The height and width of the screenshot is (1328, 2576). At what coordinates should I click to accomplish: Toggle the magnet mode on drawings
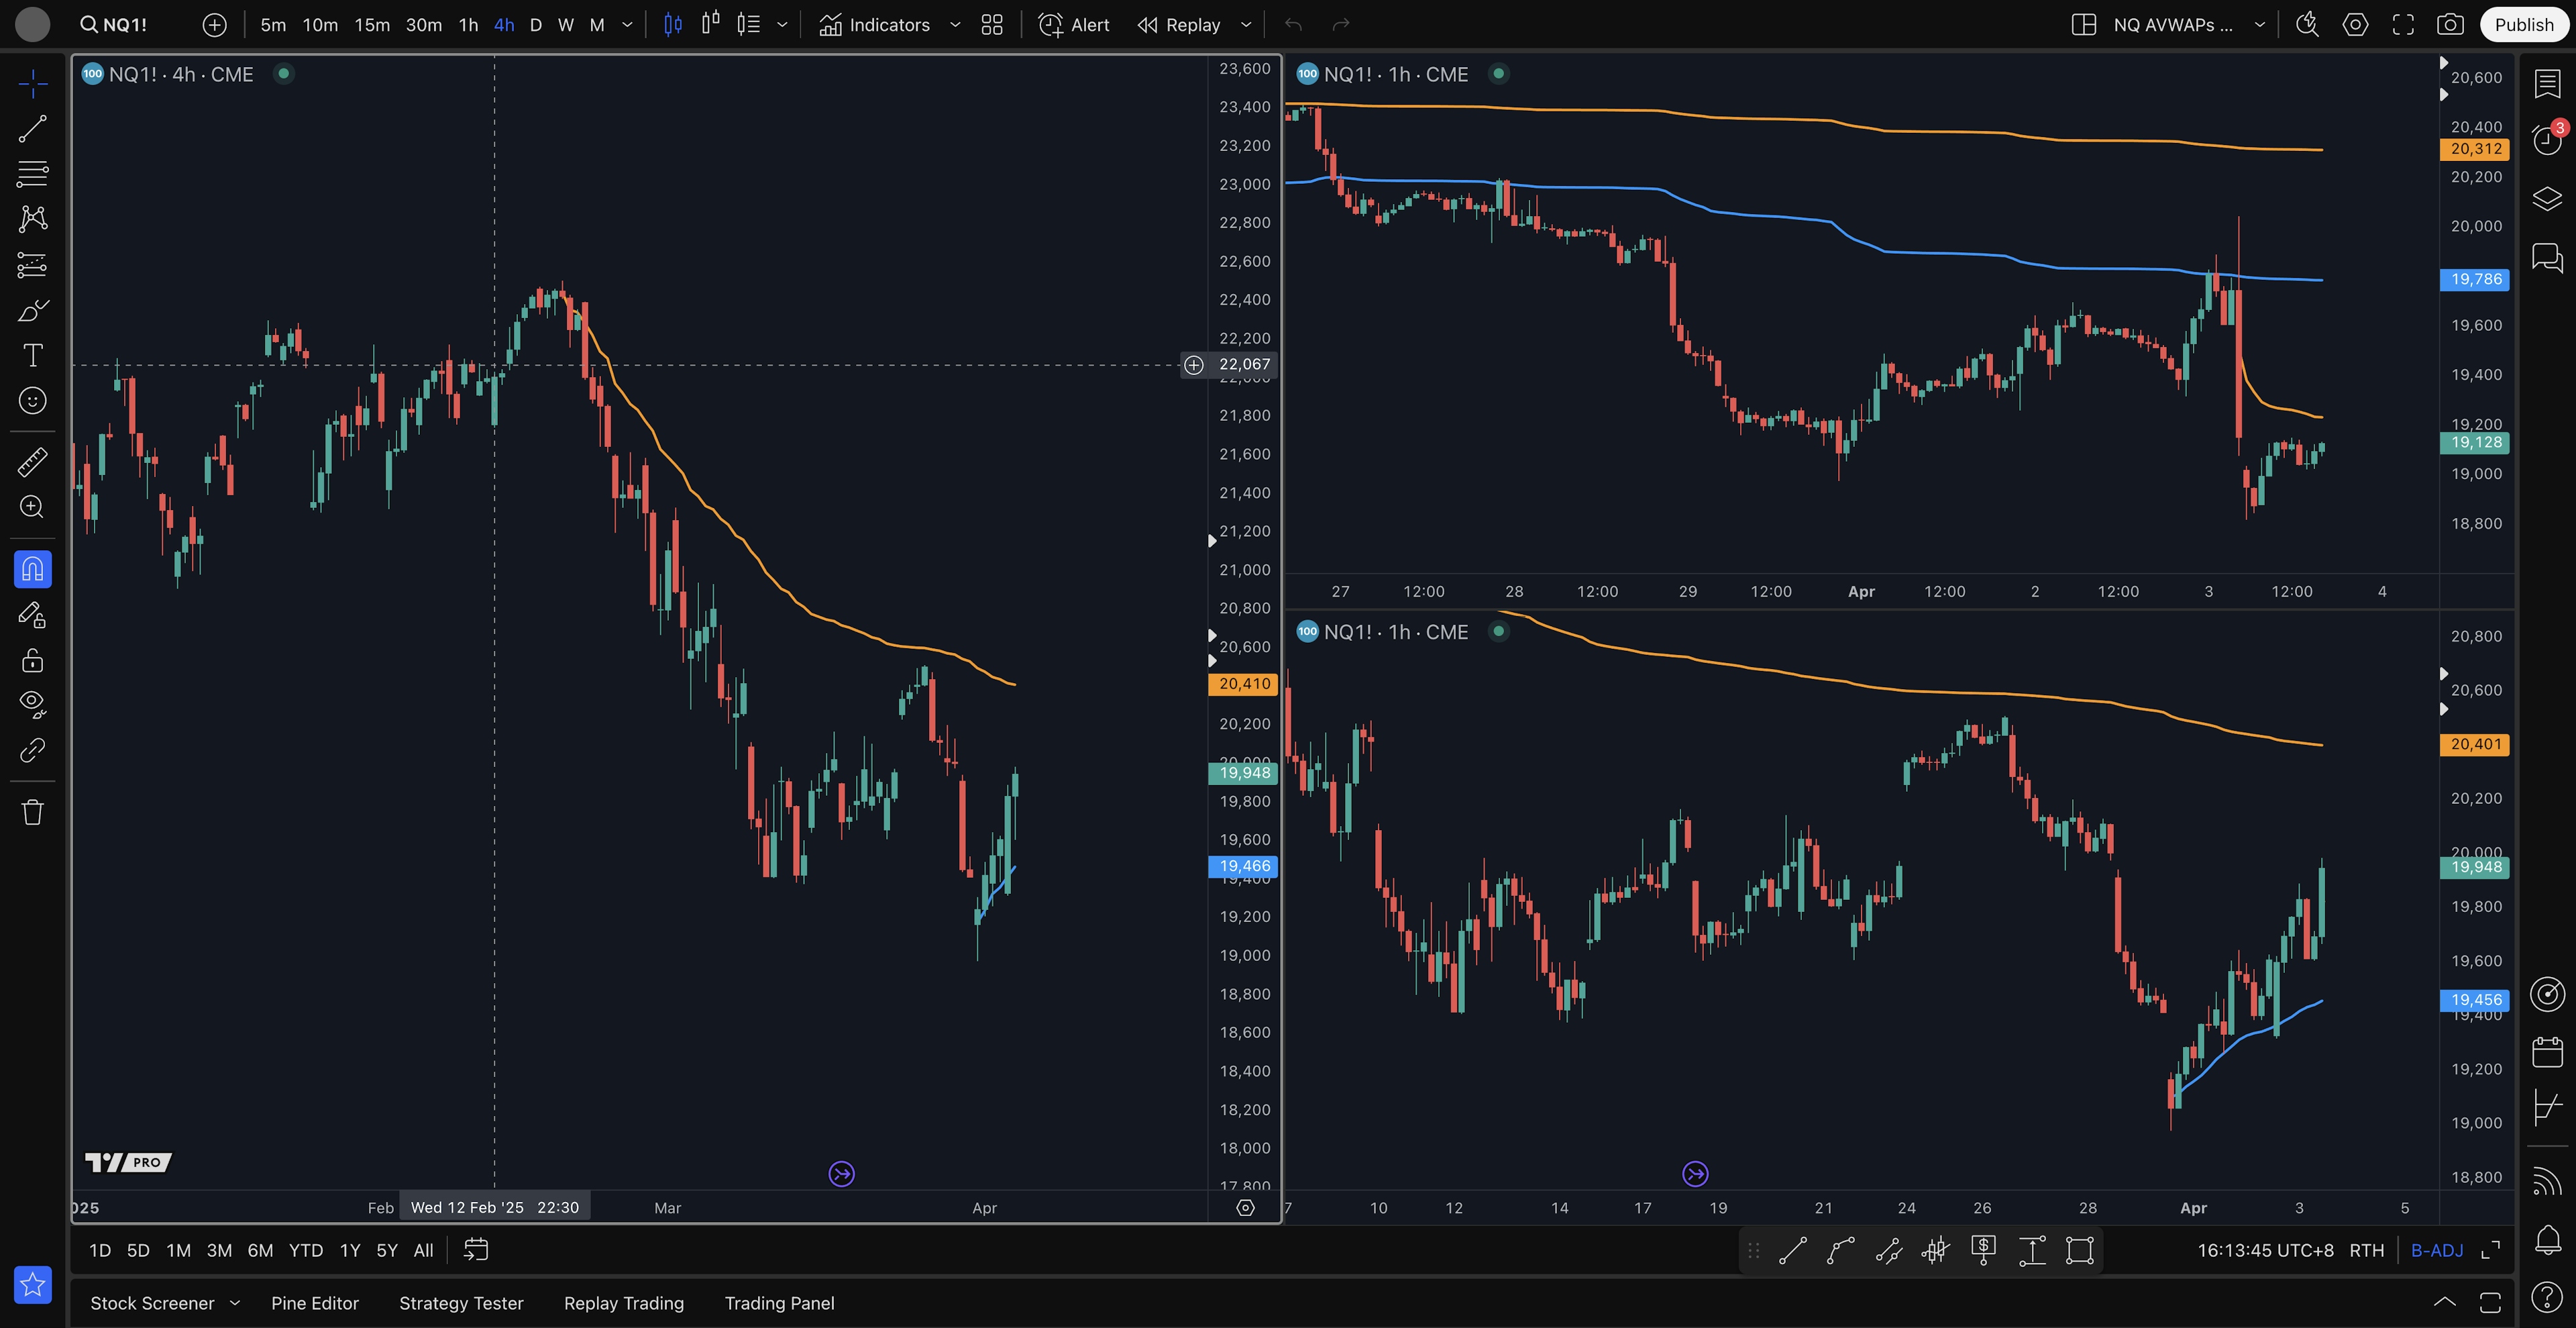[32, 569]
